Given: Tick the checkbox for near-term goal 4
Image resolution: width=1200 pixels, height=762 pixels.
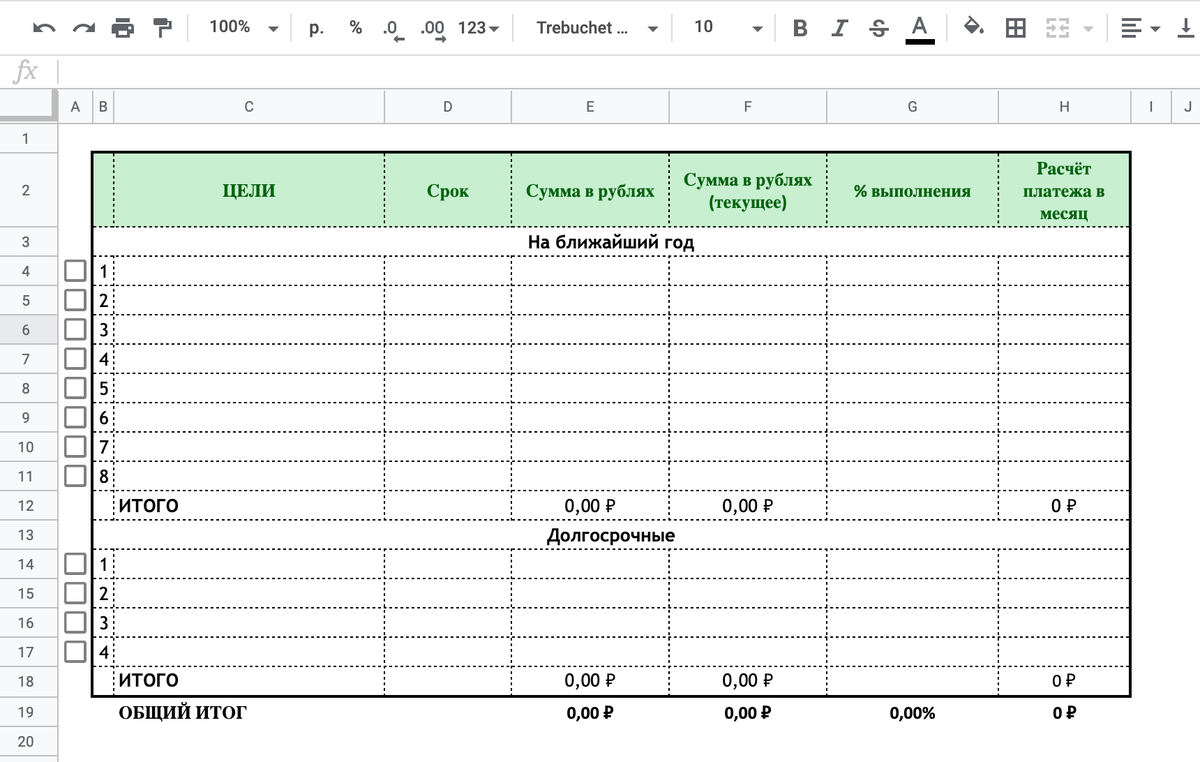Looking at the screenshot, I should pos(75,358).
